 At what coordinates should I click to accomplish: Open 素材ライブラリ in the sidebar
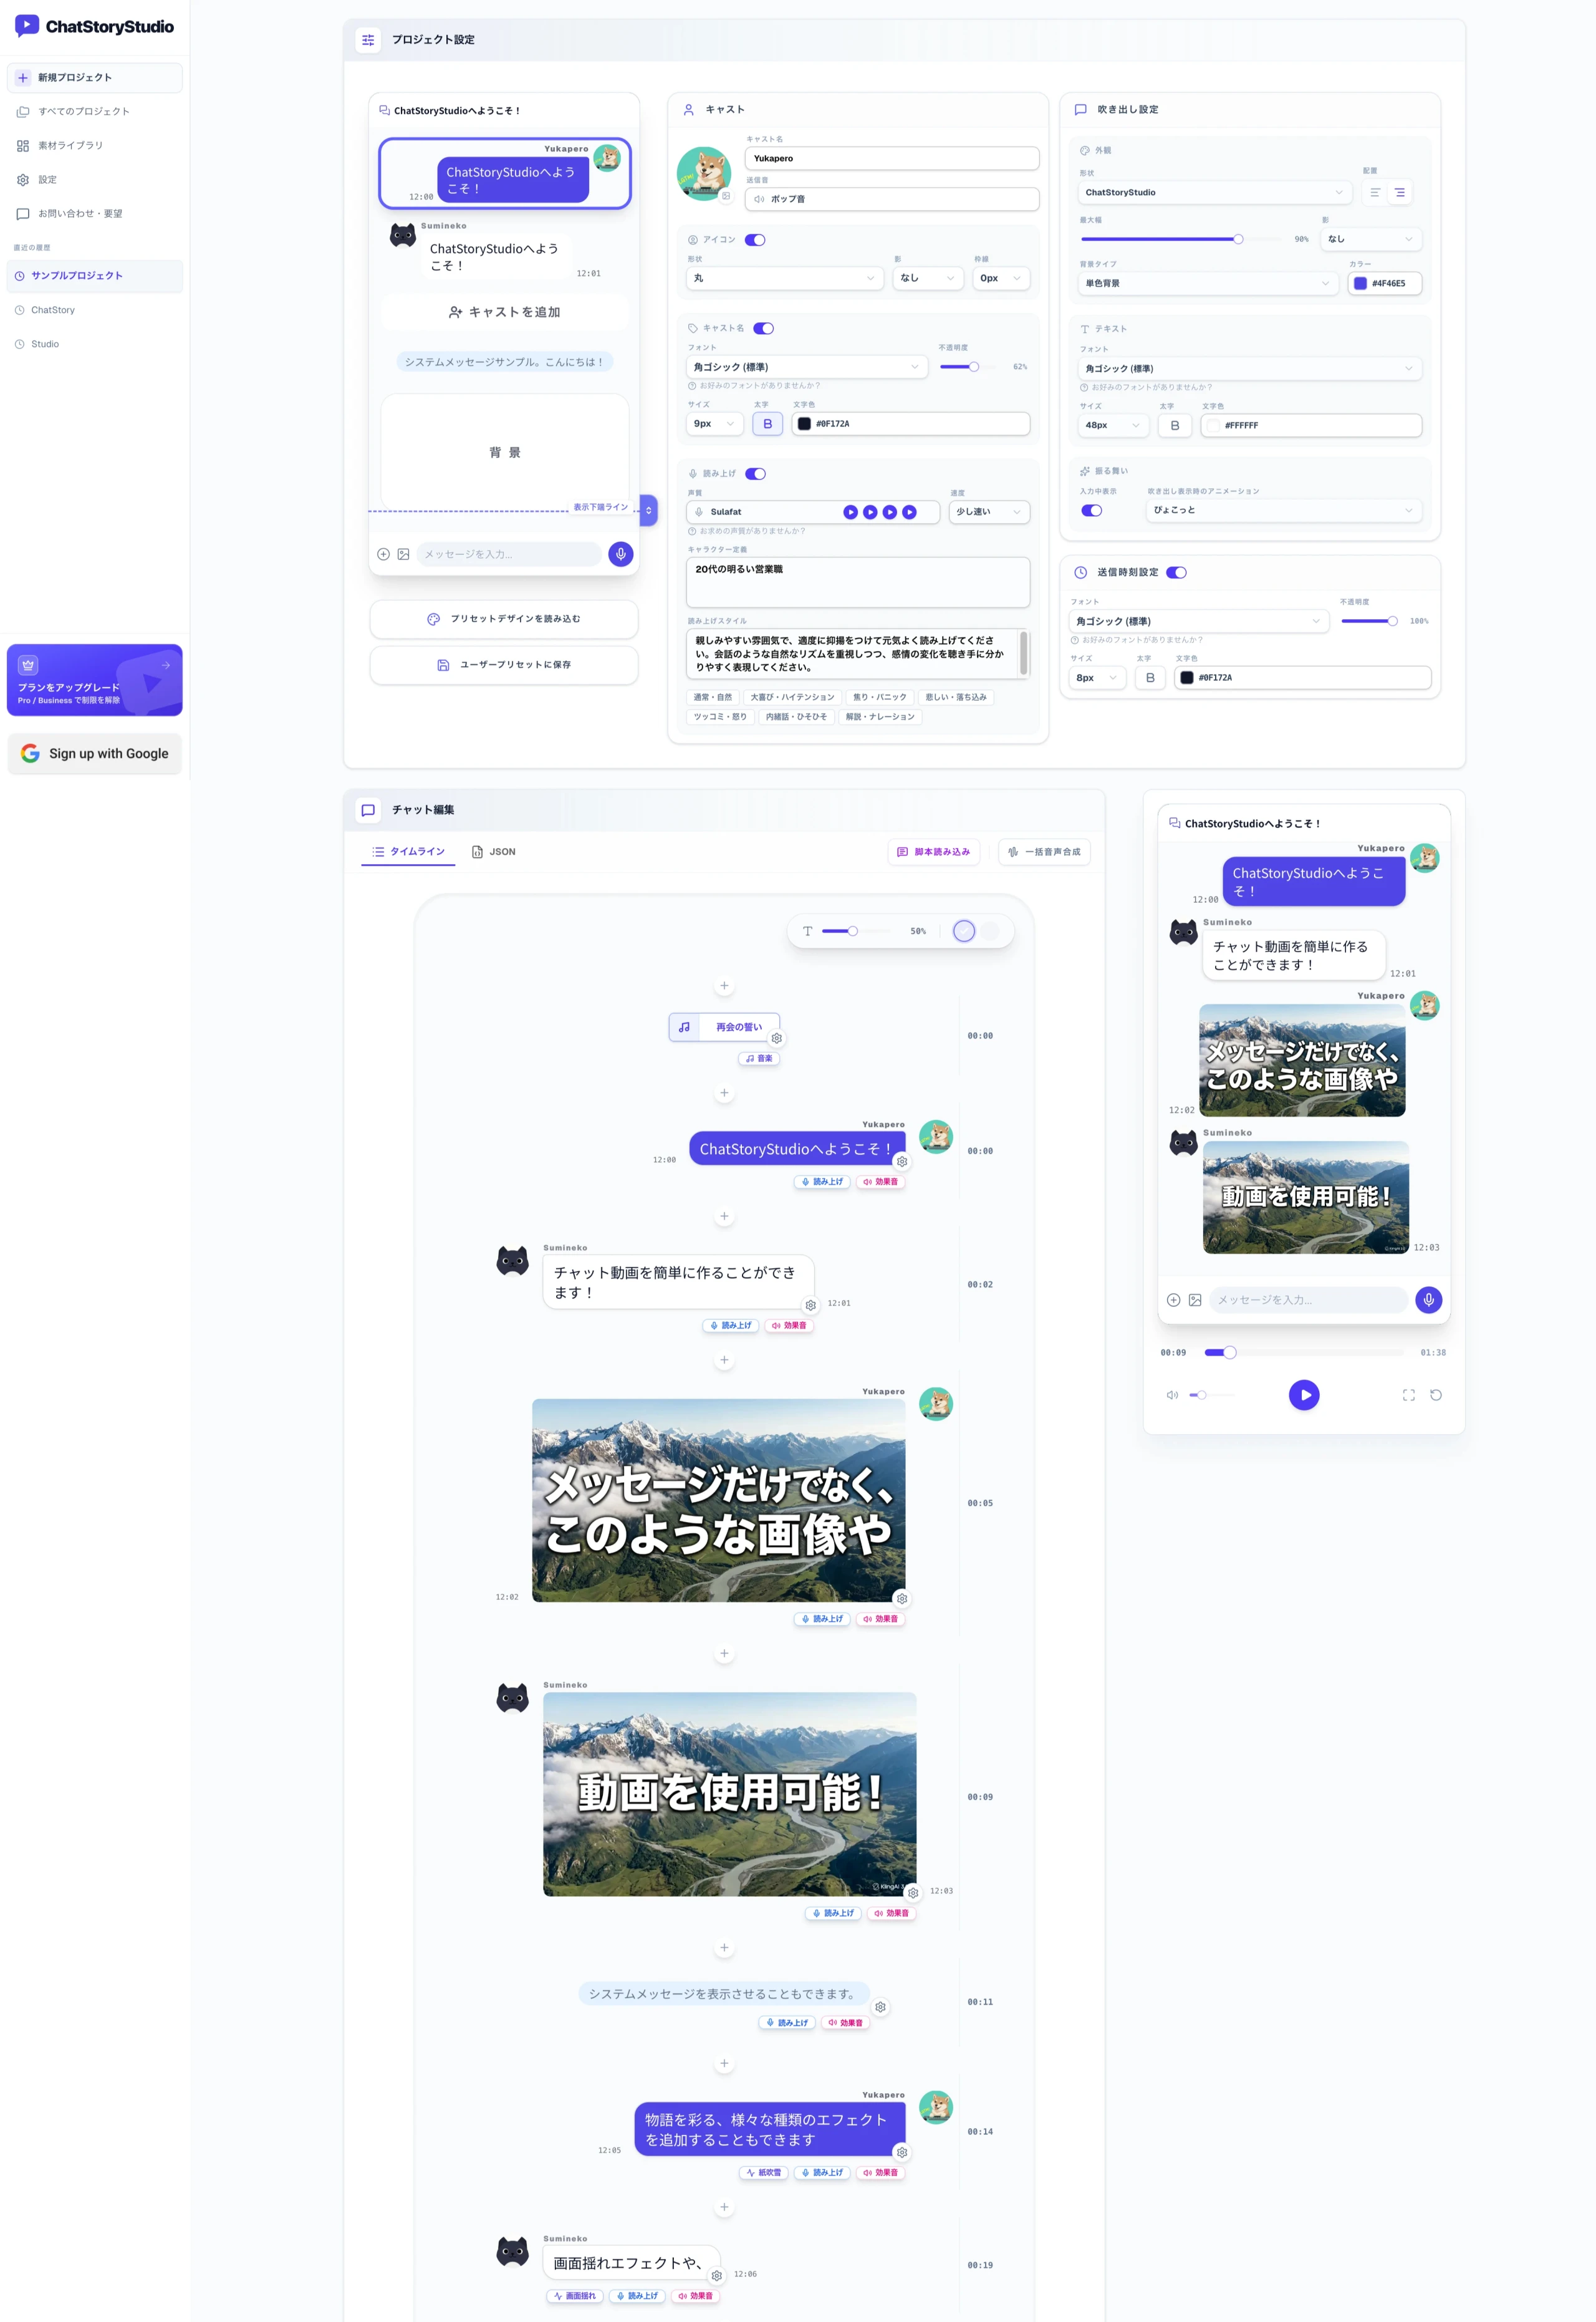95,146
